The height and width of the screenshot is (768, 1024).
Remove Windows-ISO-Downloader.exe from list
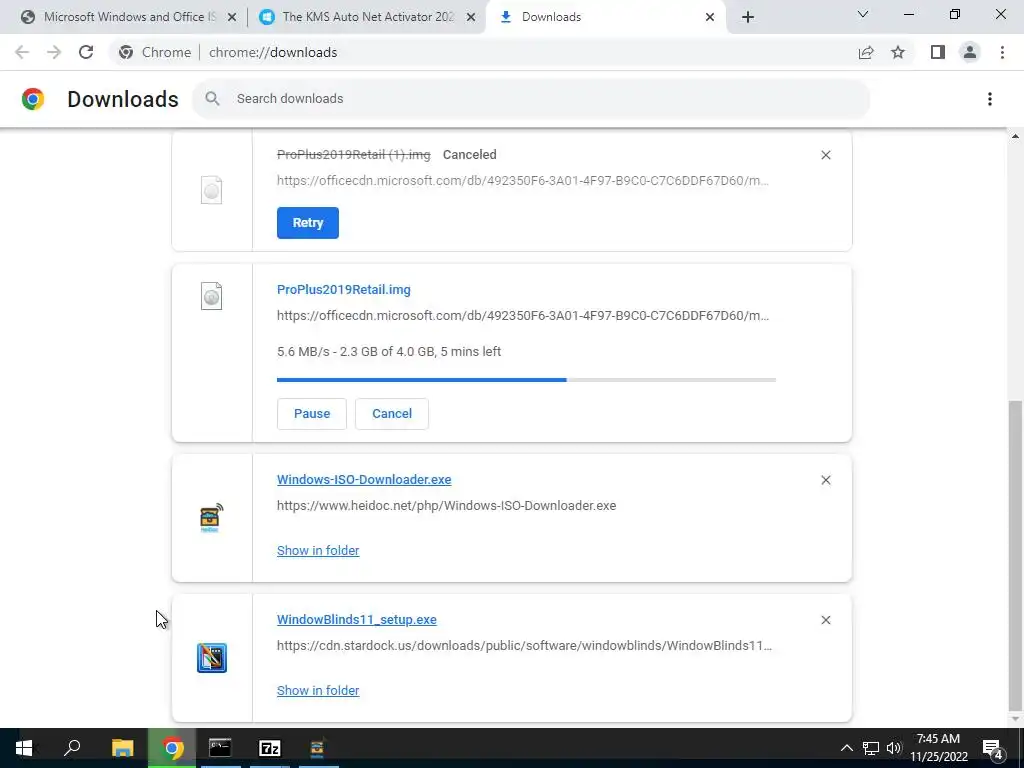pos(826,480)
